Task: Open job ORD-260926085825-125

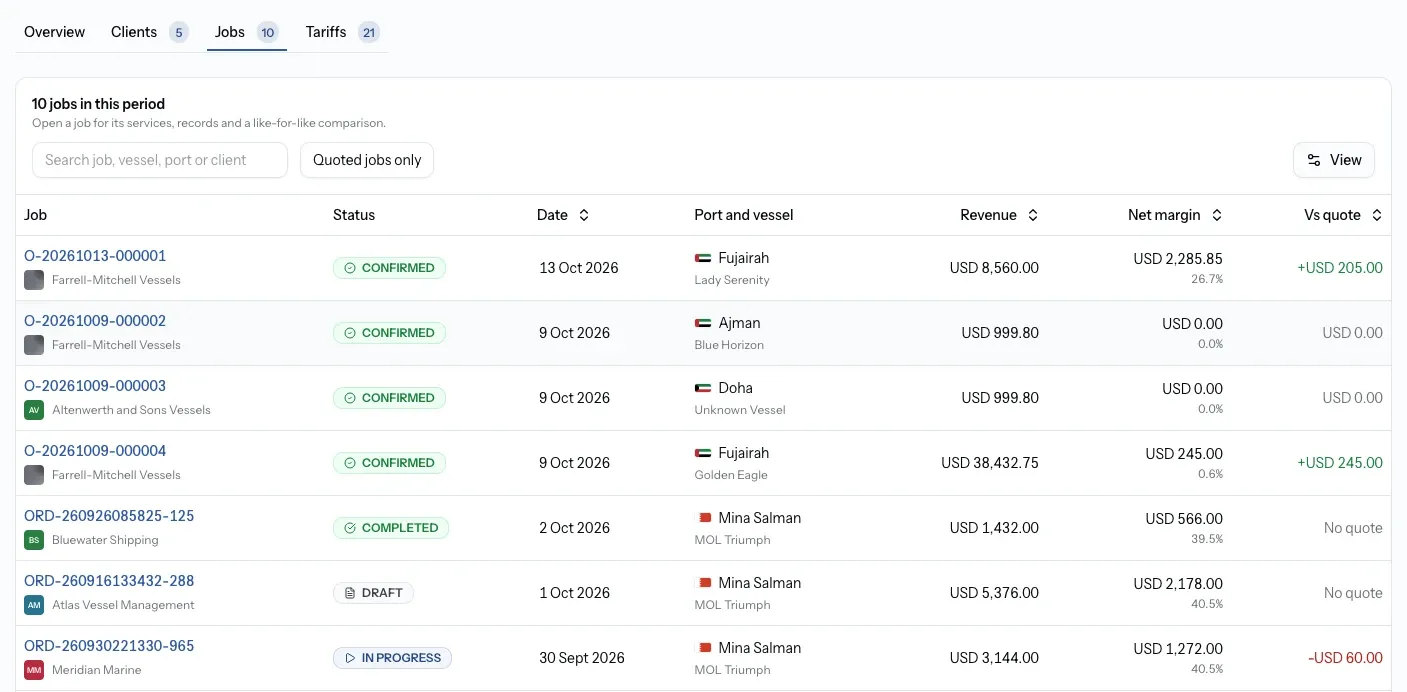Action: coord(109,516)
